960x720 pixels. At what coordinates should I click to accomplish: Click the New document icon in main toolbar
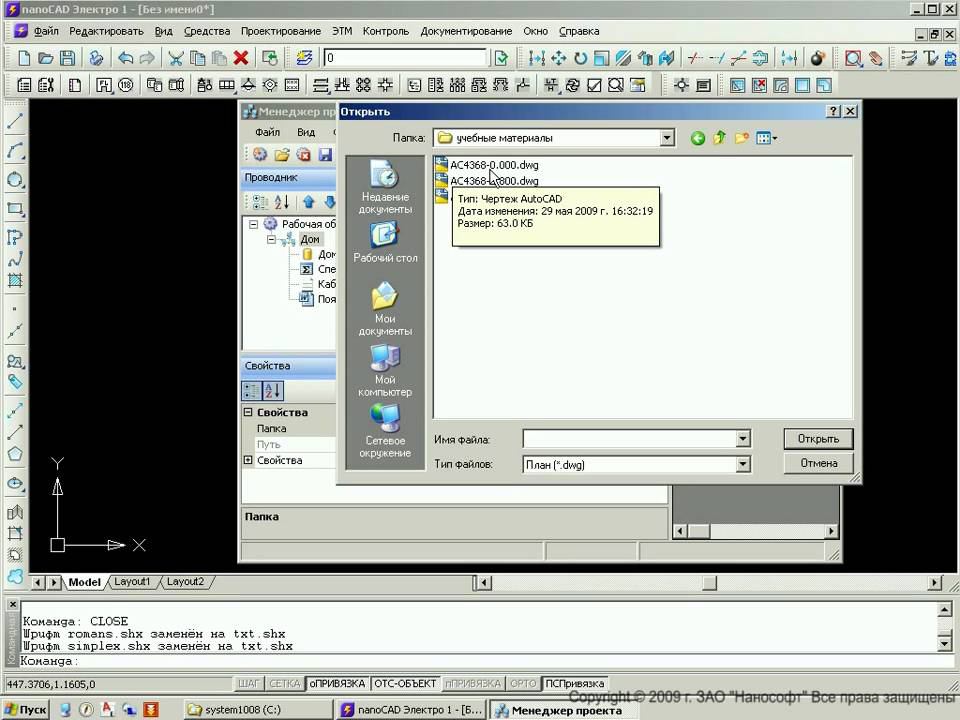click(x=24, y=58)
